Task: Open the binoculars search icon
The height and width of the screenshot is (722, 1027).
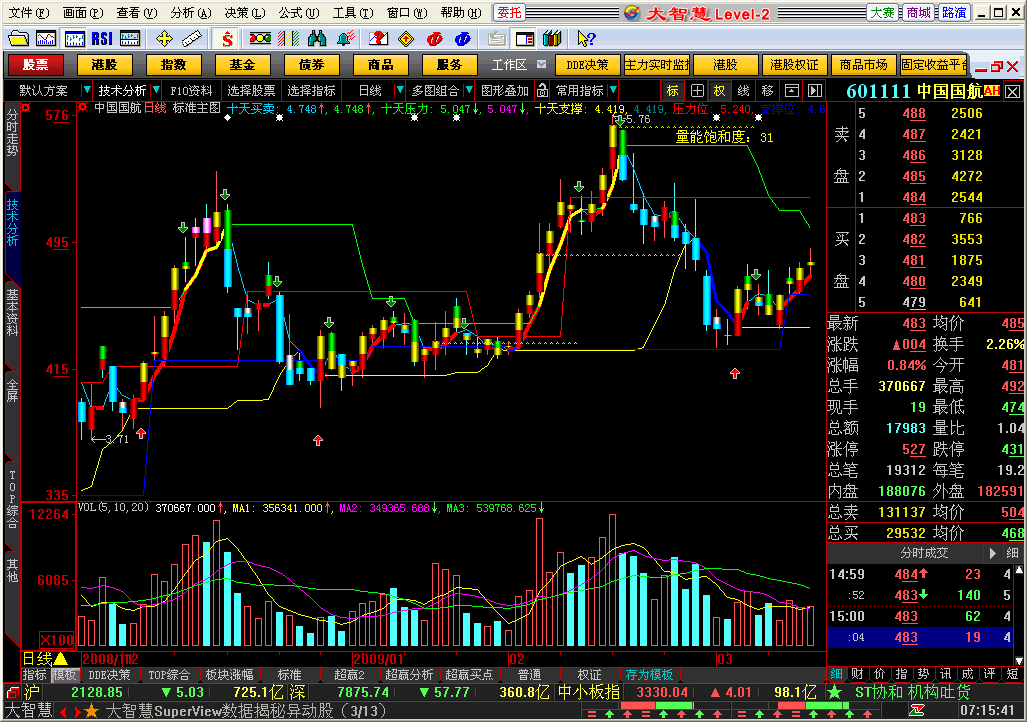Action: click(316, 39)
